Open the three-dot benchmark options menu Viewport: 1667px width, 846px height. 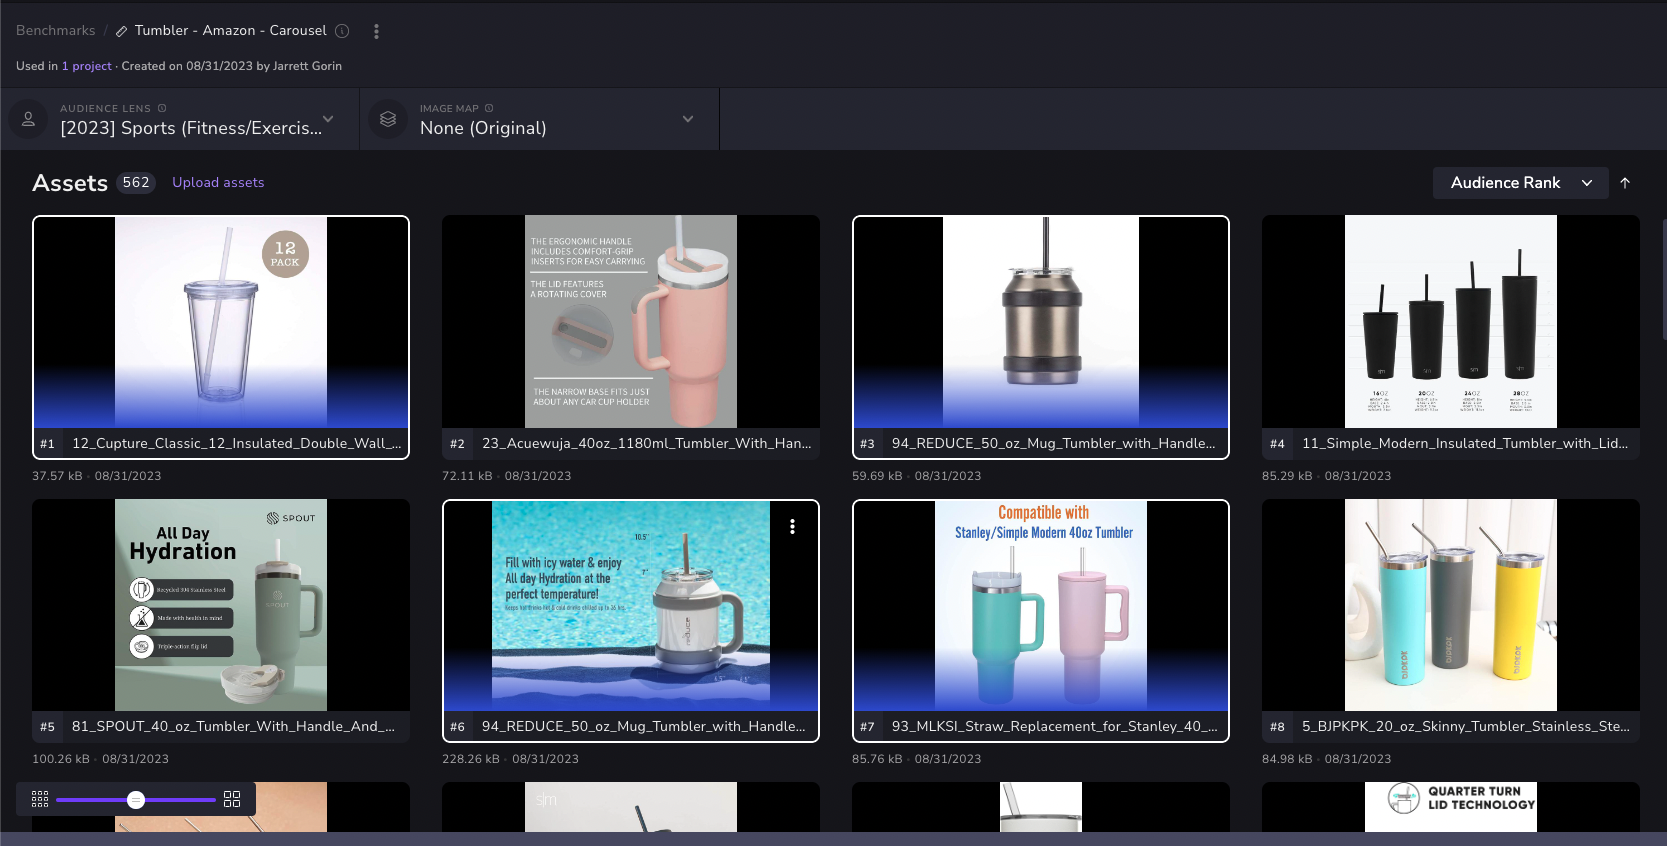376,31
